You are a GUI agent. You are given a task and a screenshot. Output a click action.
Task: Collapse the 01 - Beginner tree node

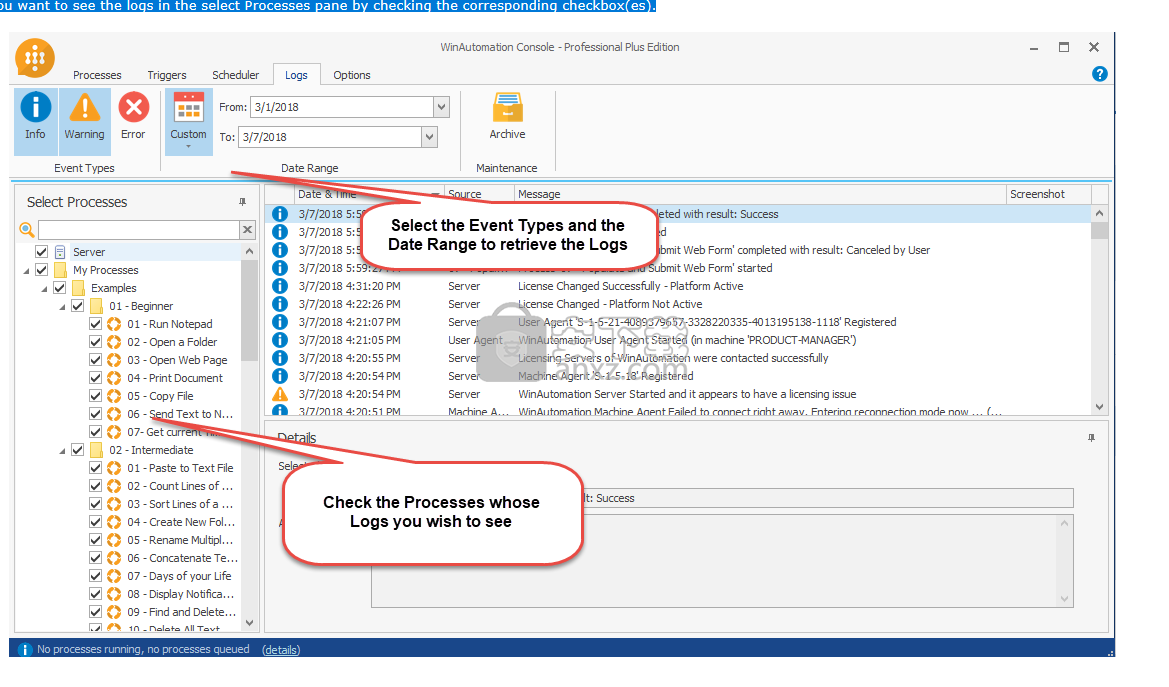point(63,307)
